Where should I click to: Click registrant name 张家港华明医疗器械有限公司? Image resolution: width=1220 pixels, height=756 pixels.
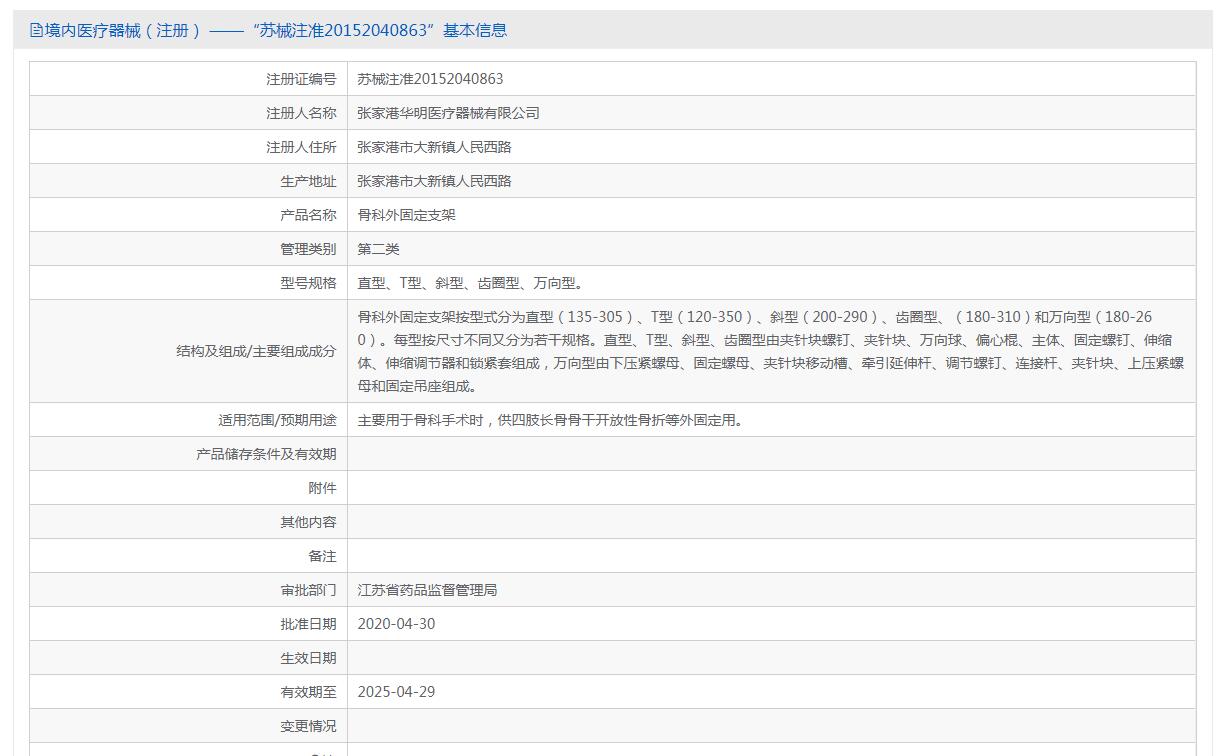[448, 113]
